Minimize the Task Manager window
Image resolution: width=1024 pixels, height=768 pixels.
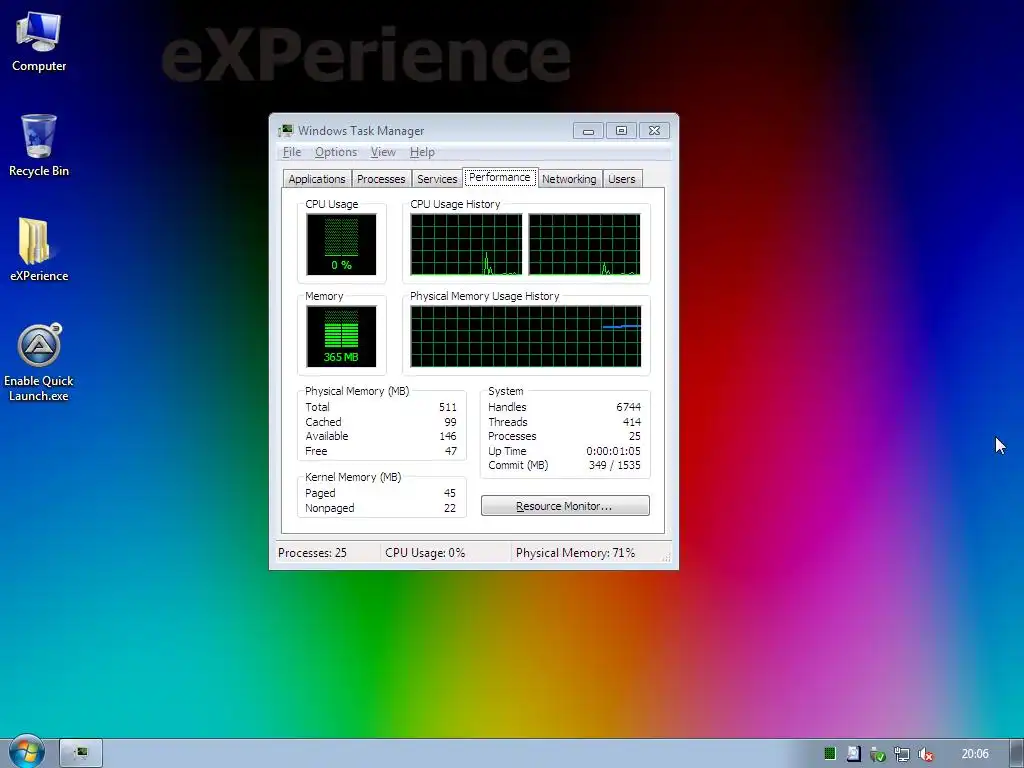[x=588, y=131]
